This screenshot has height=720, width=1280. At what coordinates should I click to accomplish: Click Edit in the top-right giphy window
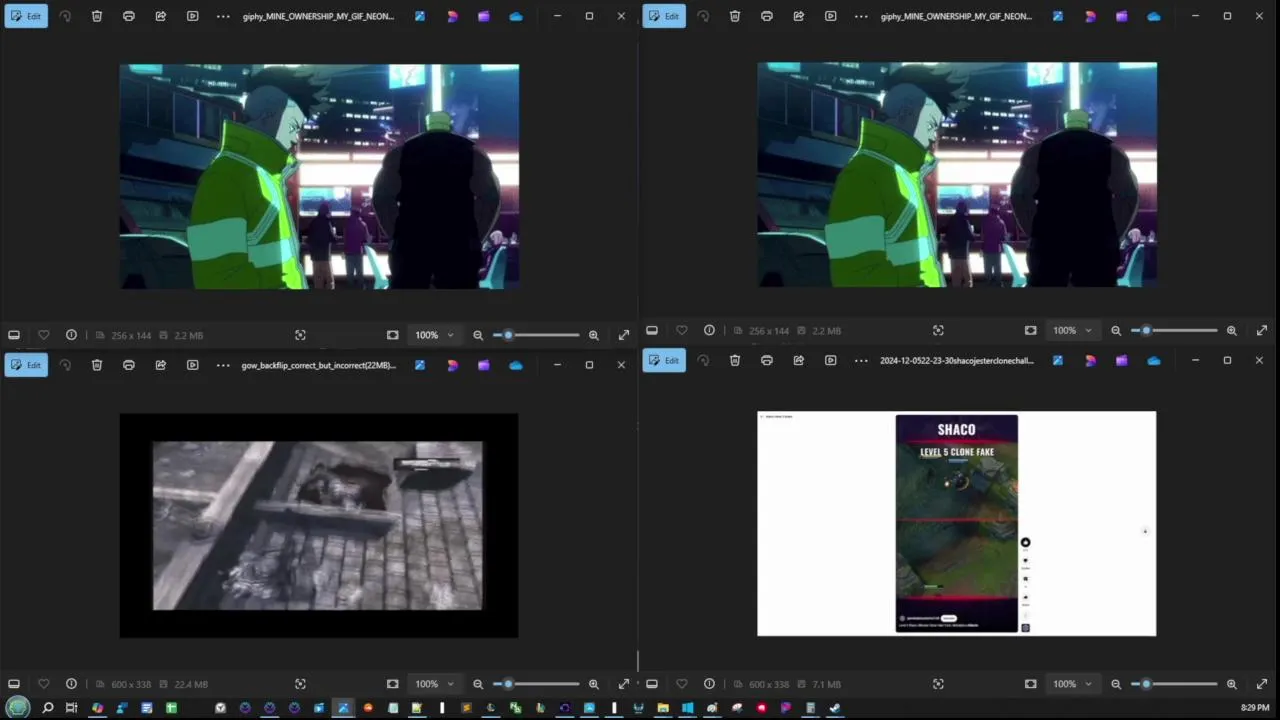point(664,16)
